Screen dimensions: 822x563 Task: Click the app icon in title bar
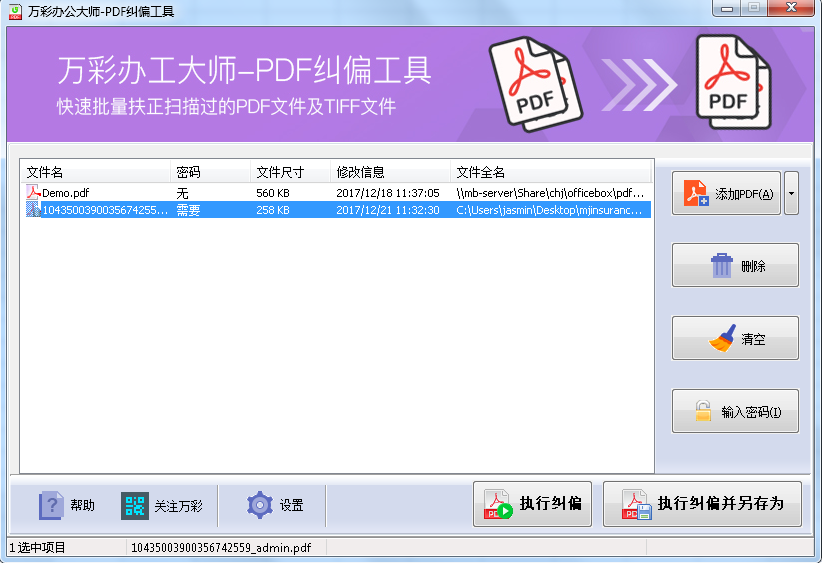pos(16,11)
